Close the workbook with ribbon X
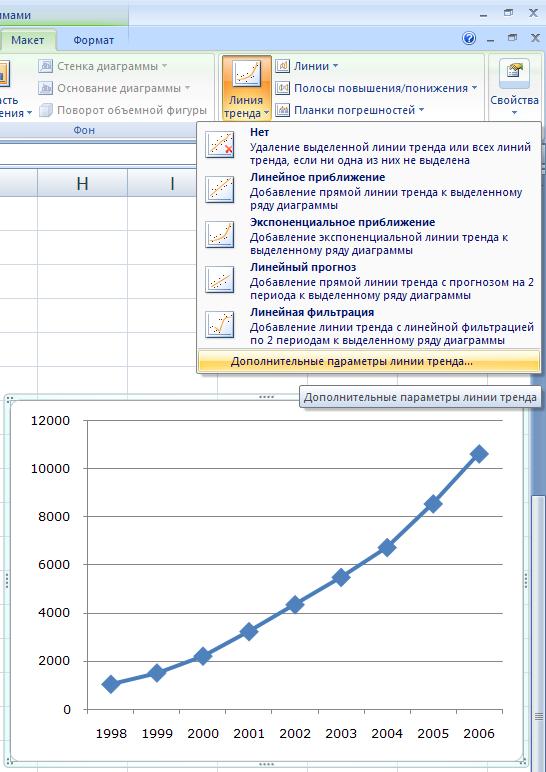The width and height of the screenshot is (546, 772). click(x=535, y=38)
